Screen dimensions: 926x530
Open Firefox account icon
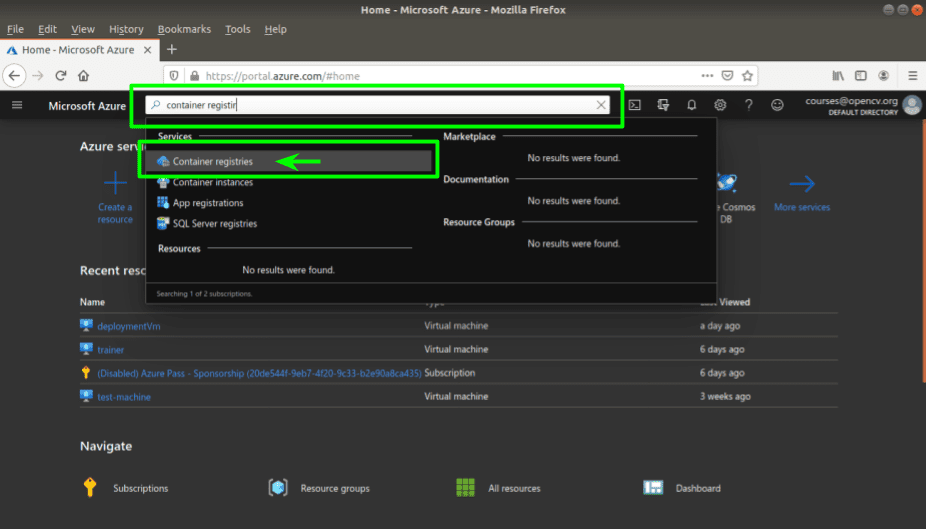(883, 76)
